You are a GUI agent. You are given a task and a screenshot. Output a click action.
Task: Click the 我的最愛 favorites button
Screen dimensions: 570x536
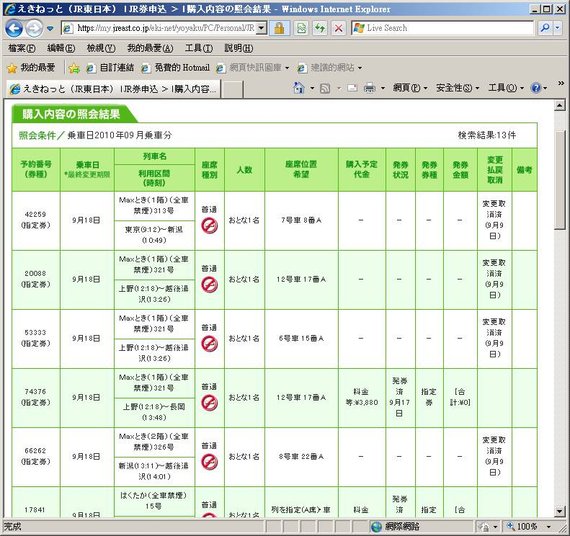31,68
